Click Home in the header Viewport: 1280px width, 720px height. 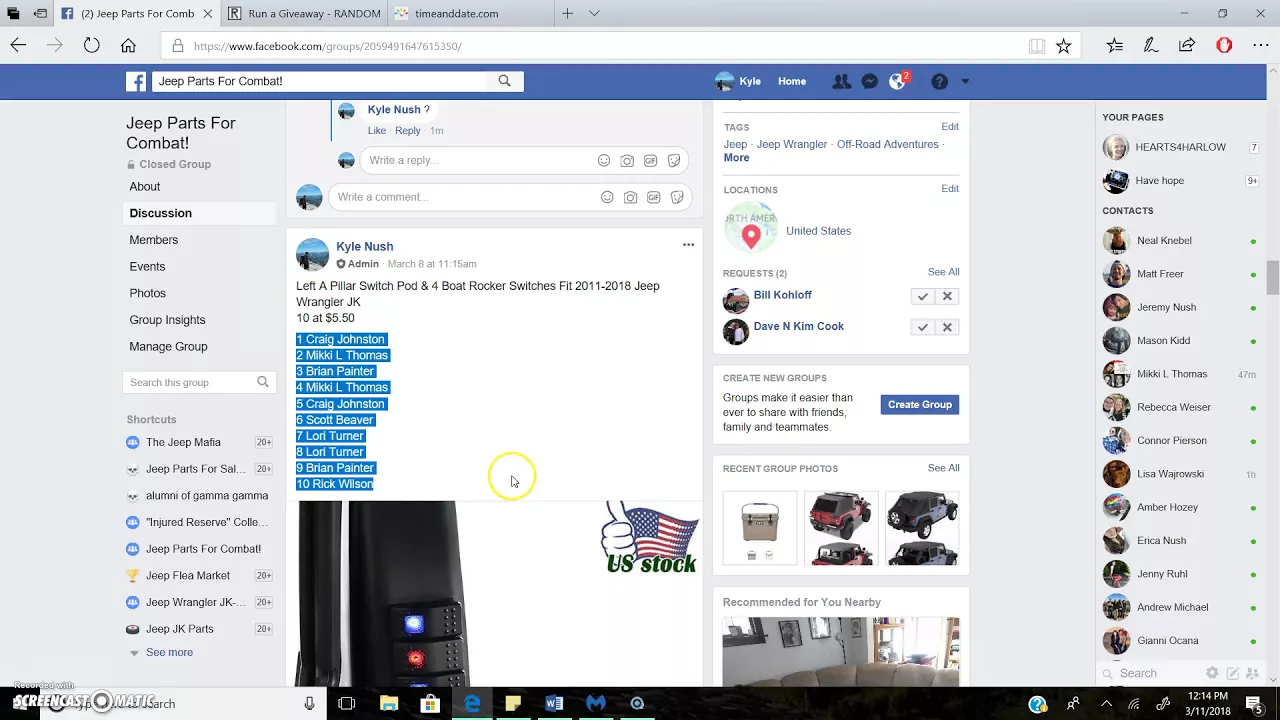click(792, 82)
